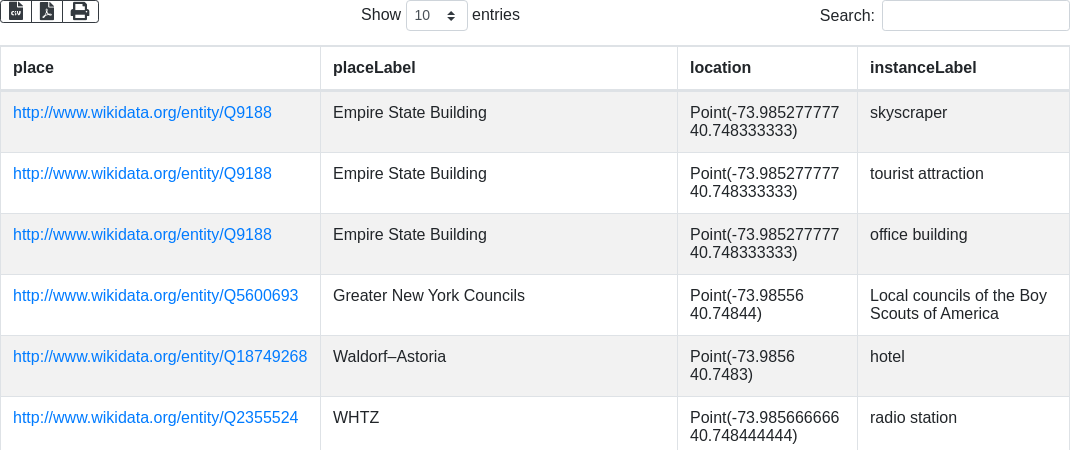Viewport: 1070px width, 450px height.
Task: Open the Show entries count dropdown
Action: 437,16
